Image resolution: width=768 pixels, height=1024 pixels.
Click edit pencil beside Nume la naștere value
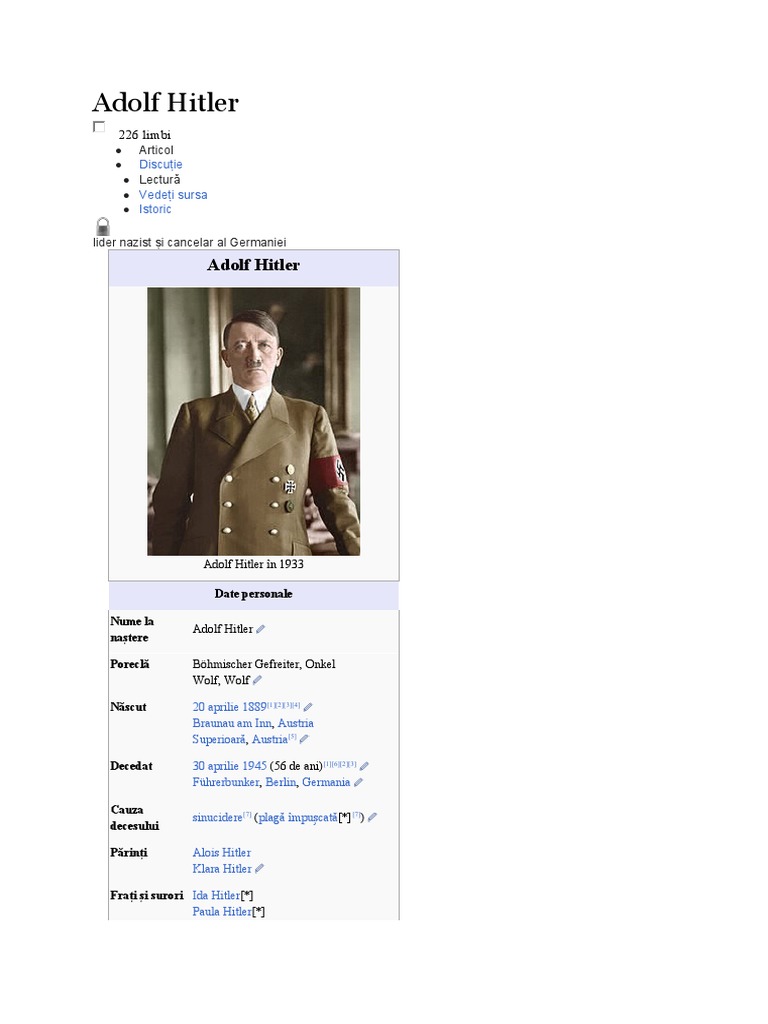[261, 629]
